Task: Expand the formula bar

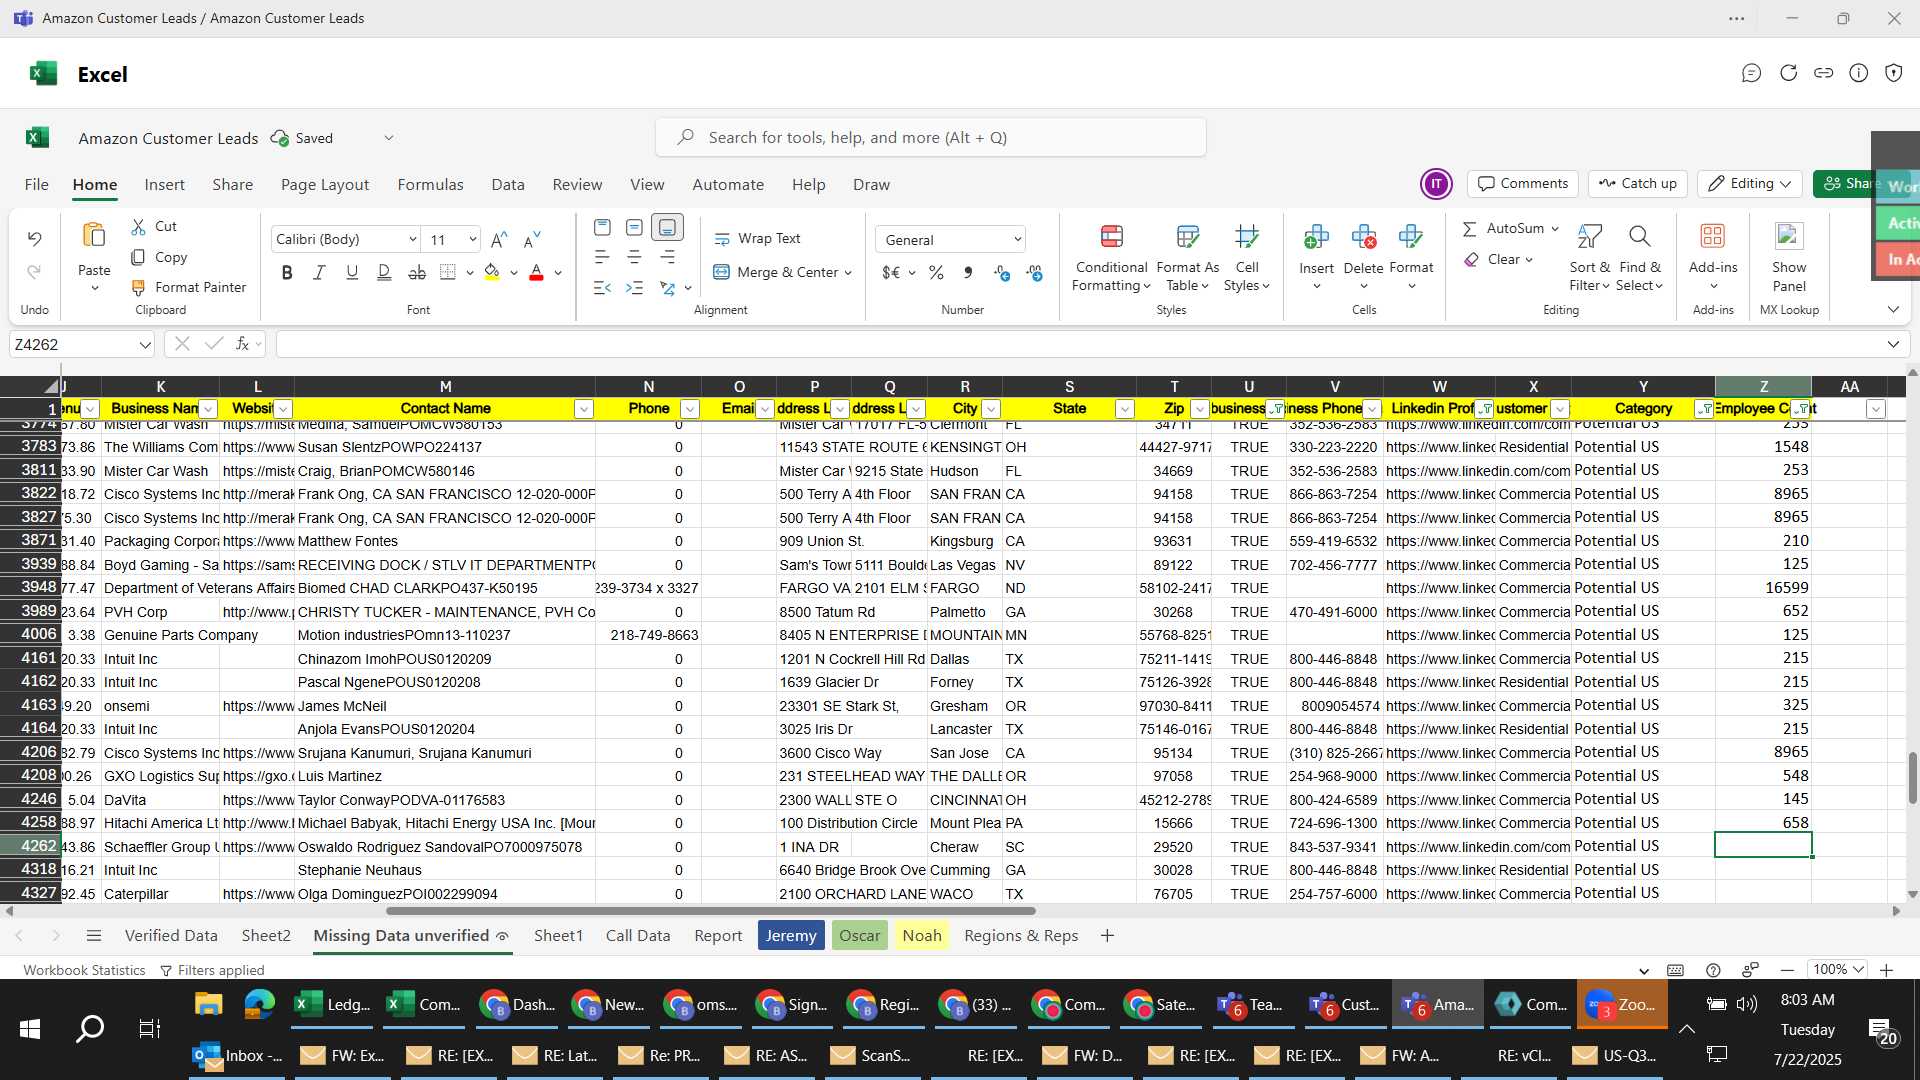Action: 1893,345
